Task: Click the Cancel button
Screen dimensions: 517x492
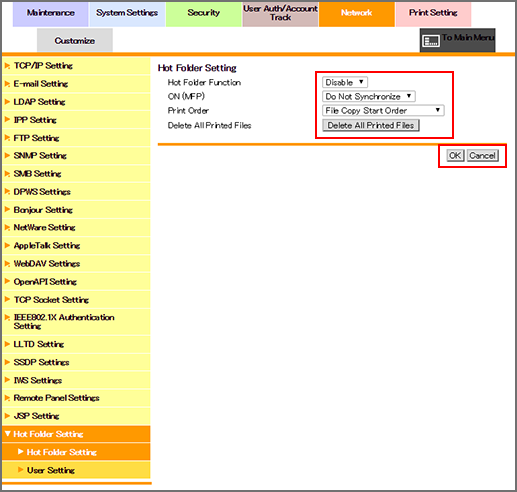Action: tap(482, 155)
